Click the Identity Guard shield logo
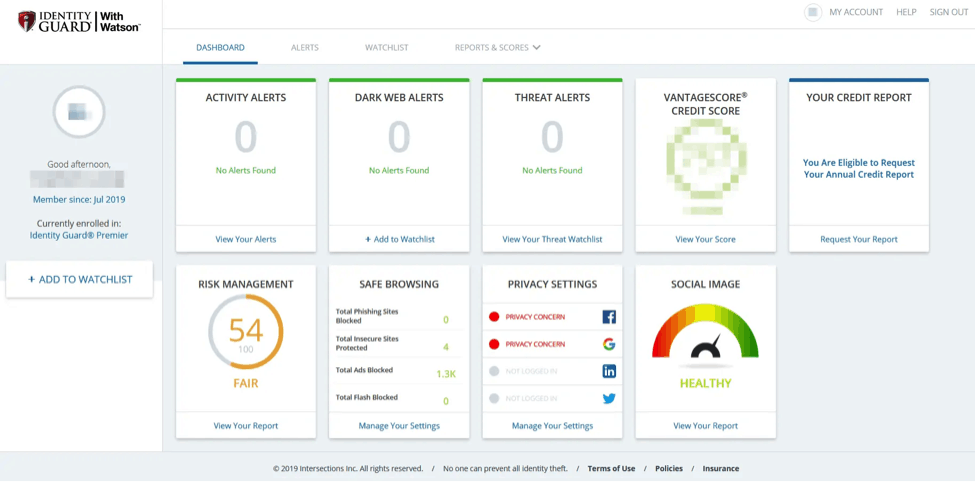Viewport: 975px width, 482px height. pos(27,22)
